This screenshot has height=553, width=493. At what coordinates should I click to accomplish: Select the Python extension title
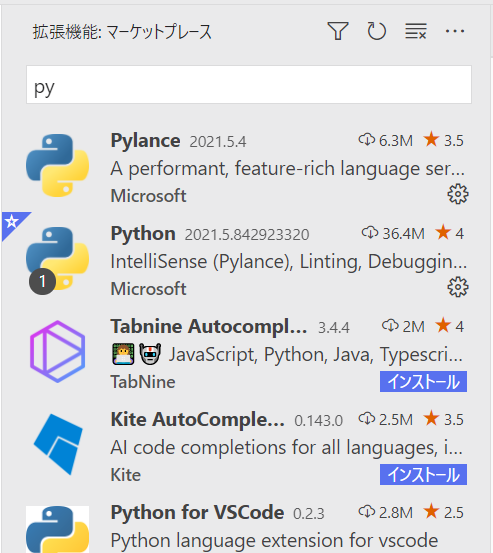click(x=143, y=233)
